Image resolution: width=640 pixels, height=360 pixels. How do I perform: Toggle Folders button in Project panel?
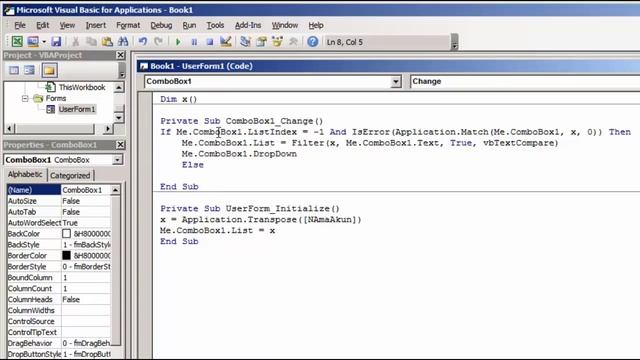[49, 70]
